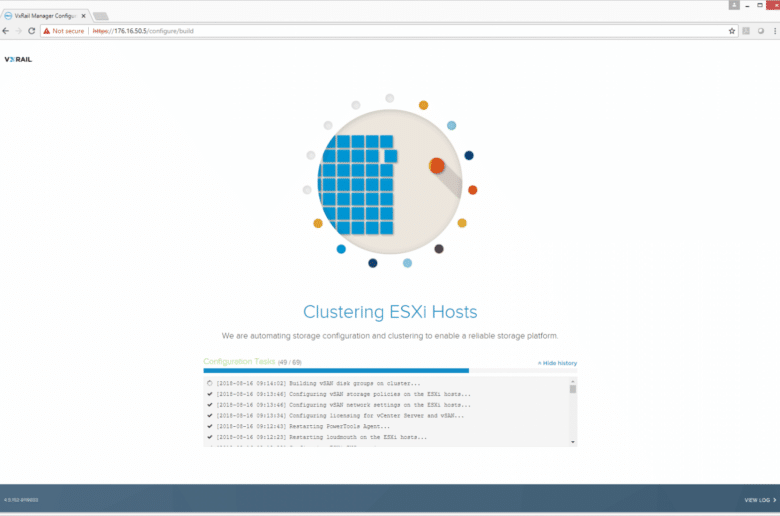The width and height of the screenshot is (780, 516).
Task: Click the circular extension icon in the toolbar
Action: click(x=761, y=31)
